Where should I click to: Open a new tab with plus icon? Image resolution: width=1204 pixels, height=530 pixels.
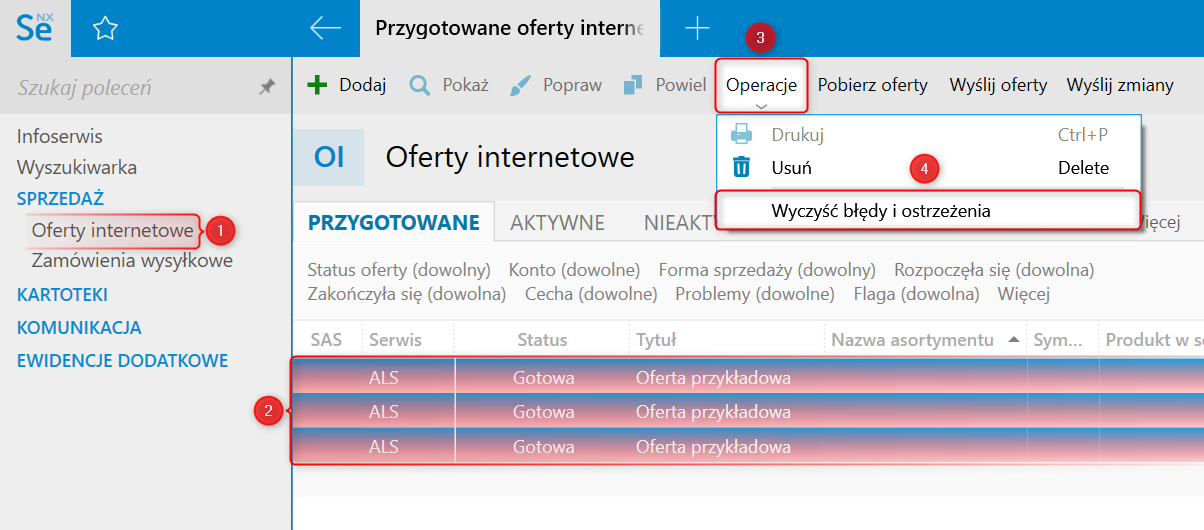[x=697, y=28]
